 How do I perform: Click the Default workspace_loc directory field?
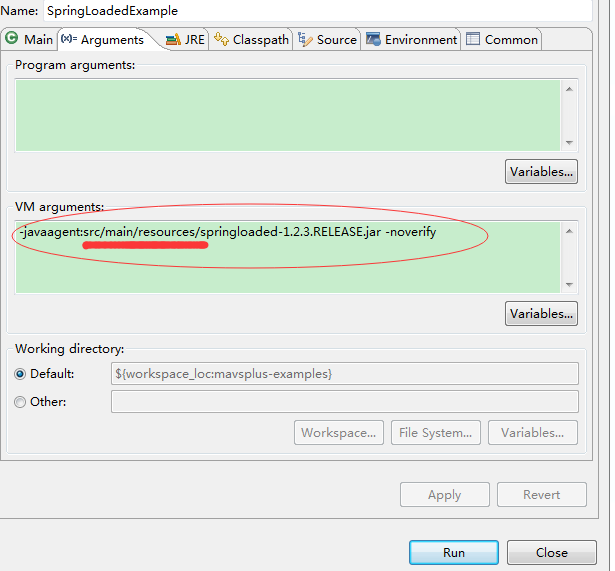344,373
